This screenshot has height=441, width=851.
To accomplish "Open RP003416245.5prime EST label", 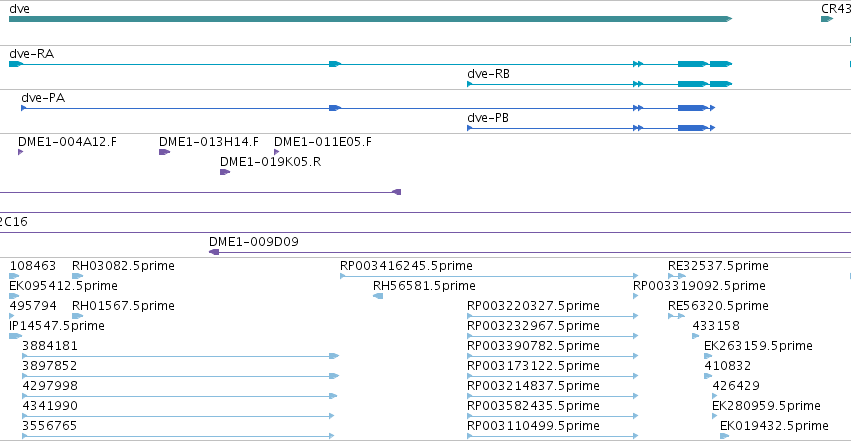I will (407, 266).
